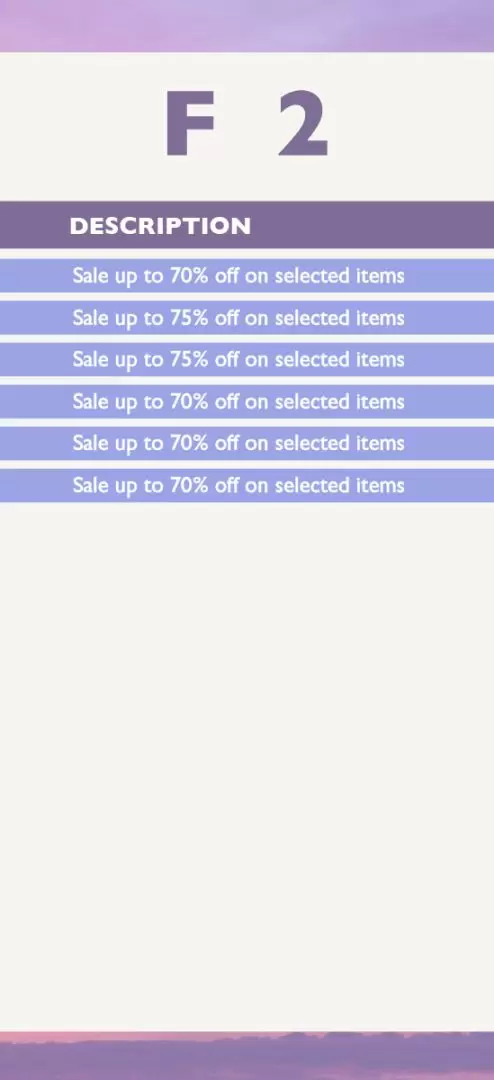Click 'off on' text in second 75% row
Image resolution: width=494 pixels, height=1080 pixels.
coord(241,360)
